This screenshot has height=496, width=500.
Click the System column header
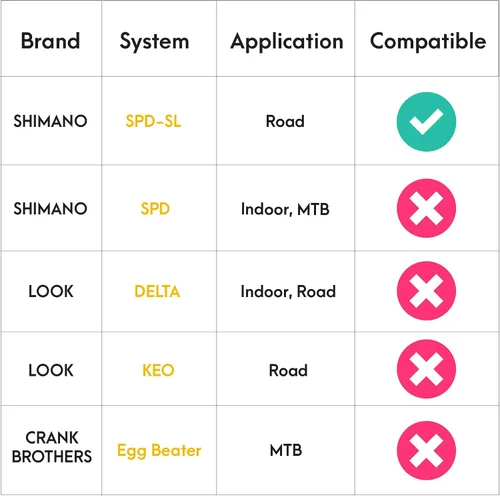click(x=155, y=42)
